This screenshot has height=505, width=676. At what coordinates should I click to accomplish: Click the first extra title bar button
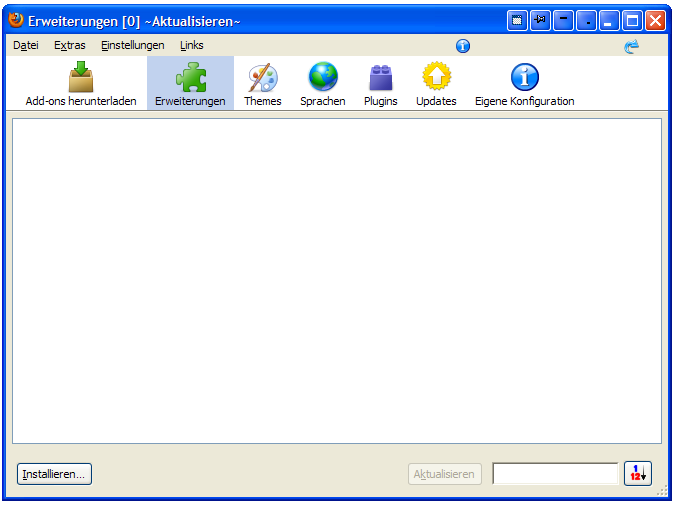517,20
